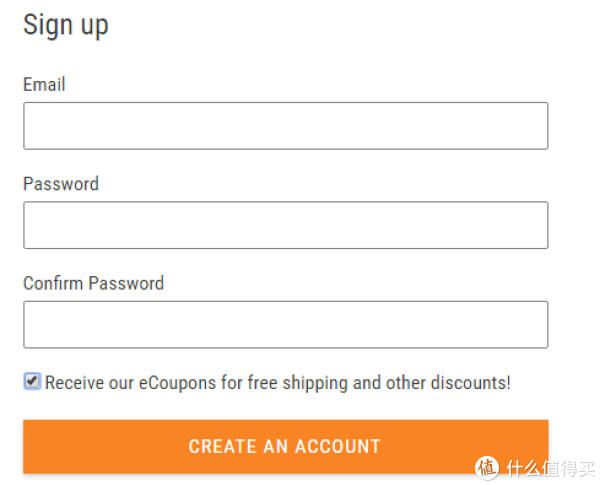Uncheck the eCoupons subscription checkbox
The width and height of the screenshot is (600, 486).
(32, 381)
